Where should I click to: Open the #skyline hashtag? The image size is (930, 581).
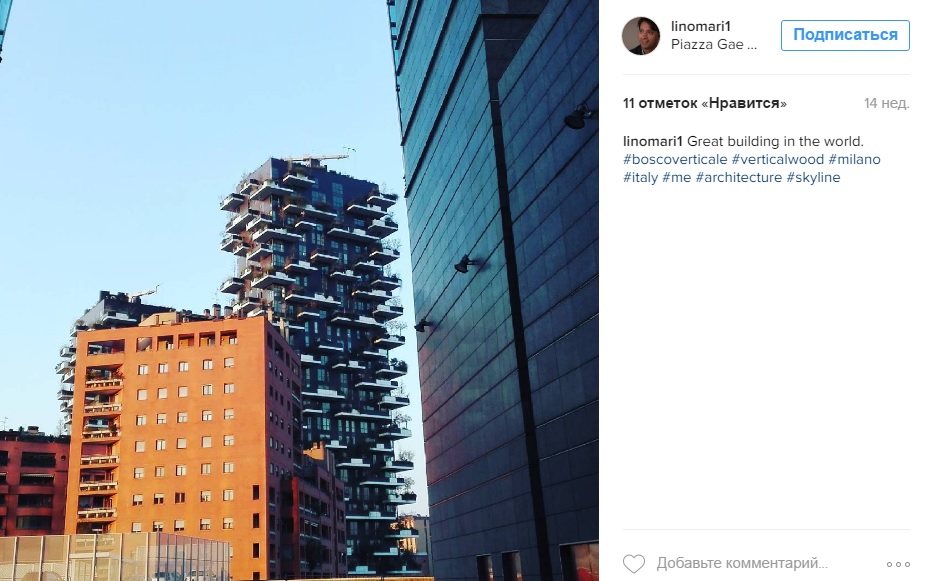[813, 177]
